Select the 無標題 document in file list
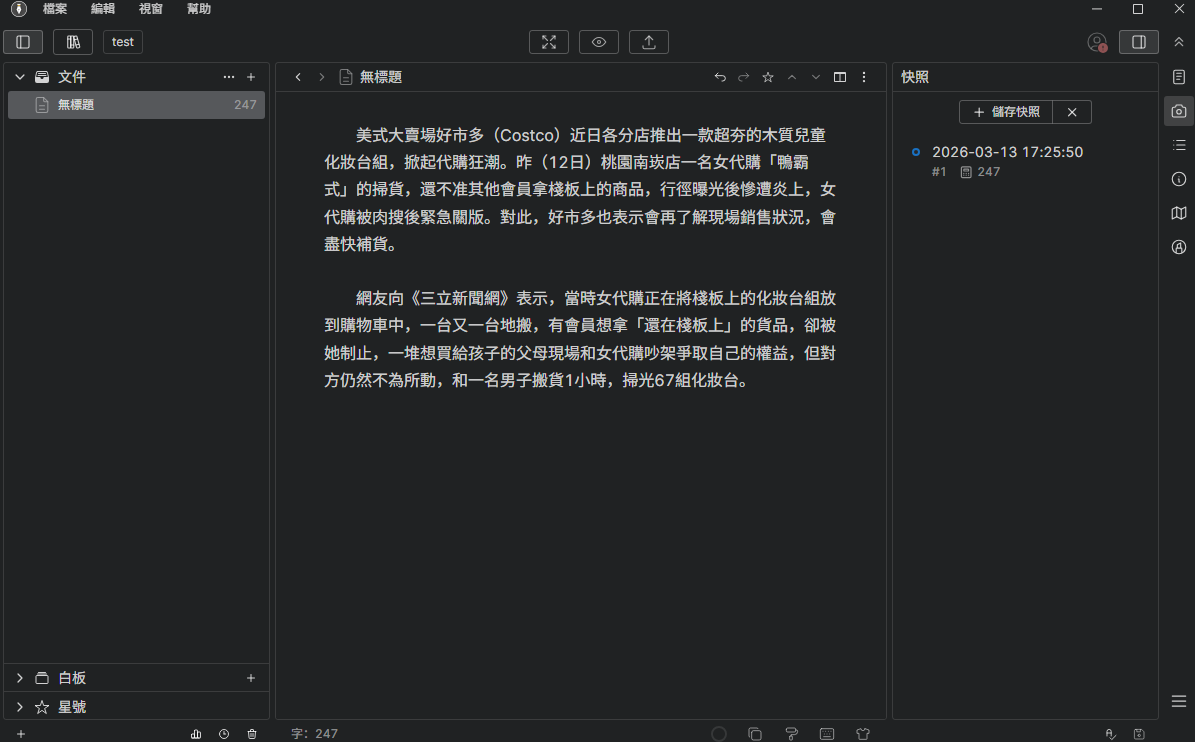This screenshot has width=1195, height=742. (x=136, y=105)
